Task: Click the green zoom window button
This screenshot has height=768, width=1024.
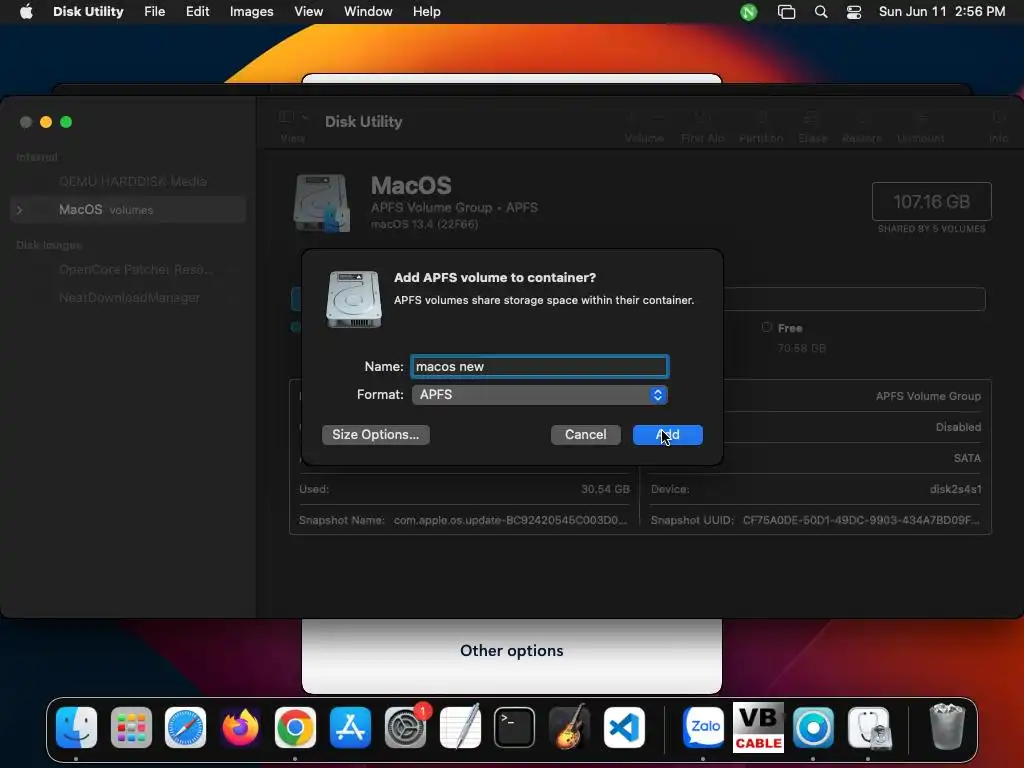Action: point(66,122)
